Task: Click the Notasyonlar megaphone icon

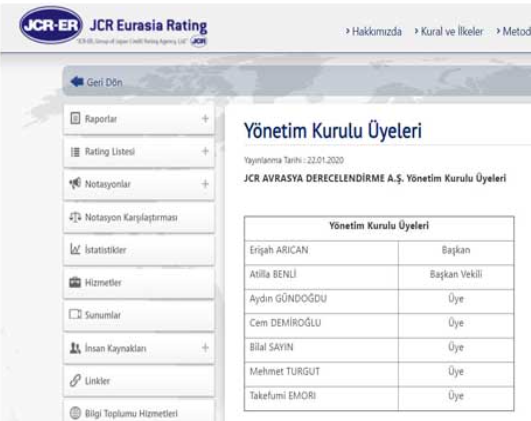Action: [75, 184]
